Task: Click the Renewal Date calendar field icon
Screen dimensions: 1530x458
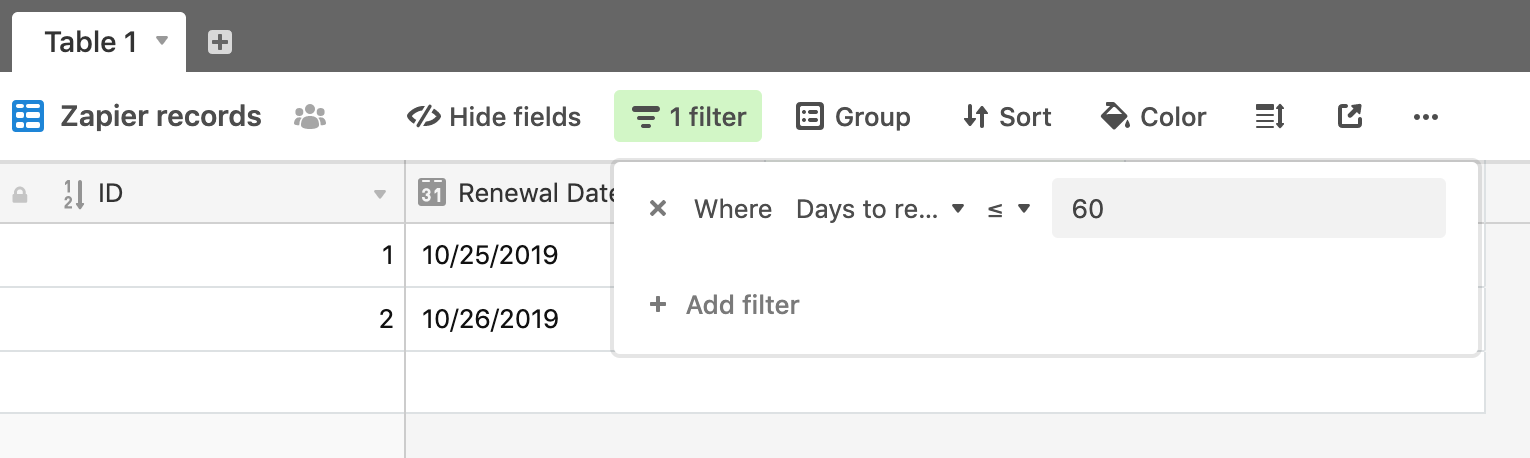Action: coord(431,193)
